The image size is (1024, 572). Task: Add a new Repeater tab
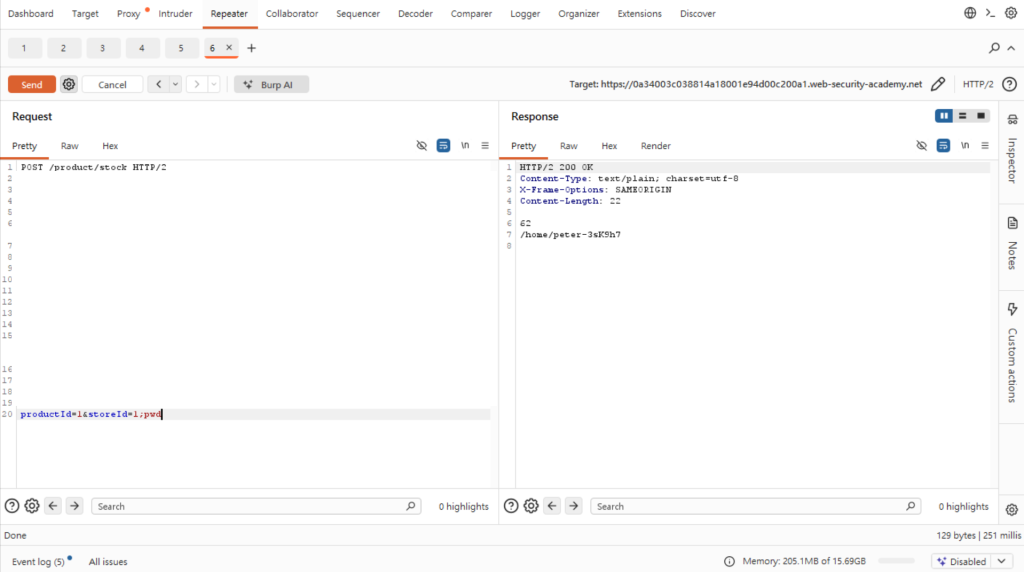click(x=251, y=48)
